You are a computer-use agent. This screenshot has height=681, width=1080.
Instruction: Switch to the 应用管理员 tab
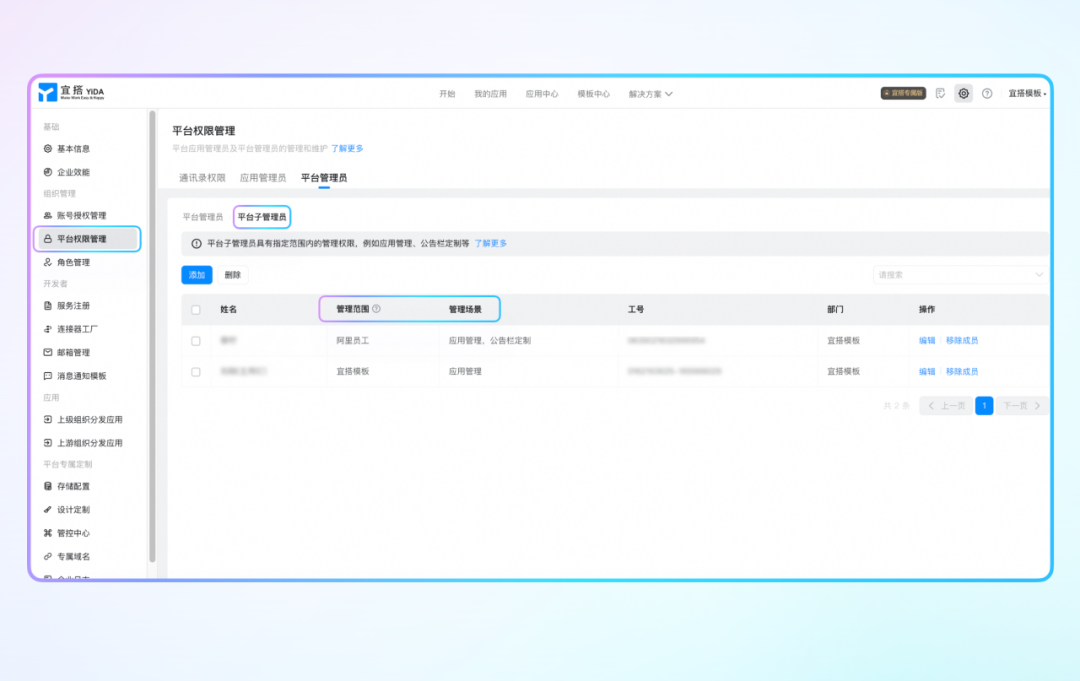click(263, 178)
